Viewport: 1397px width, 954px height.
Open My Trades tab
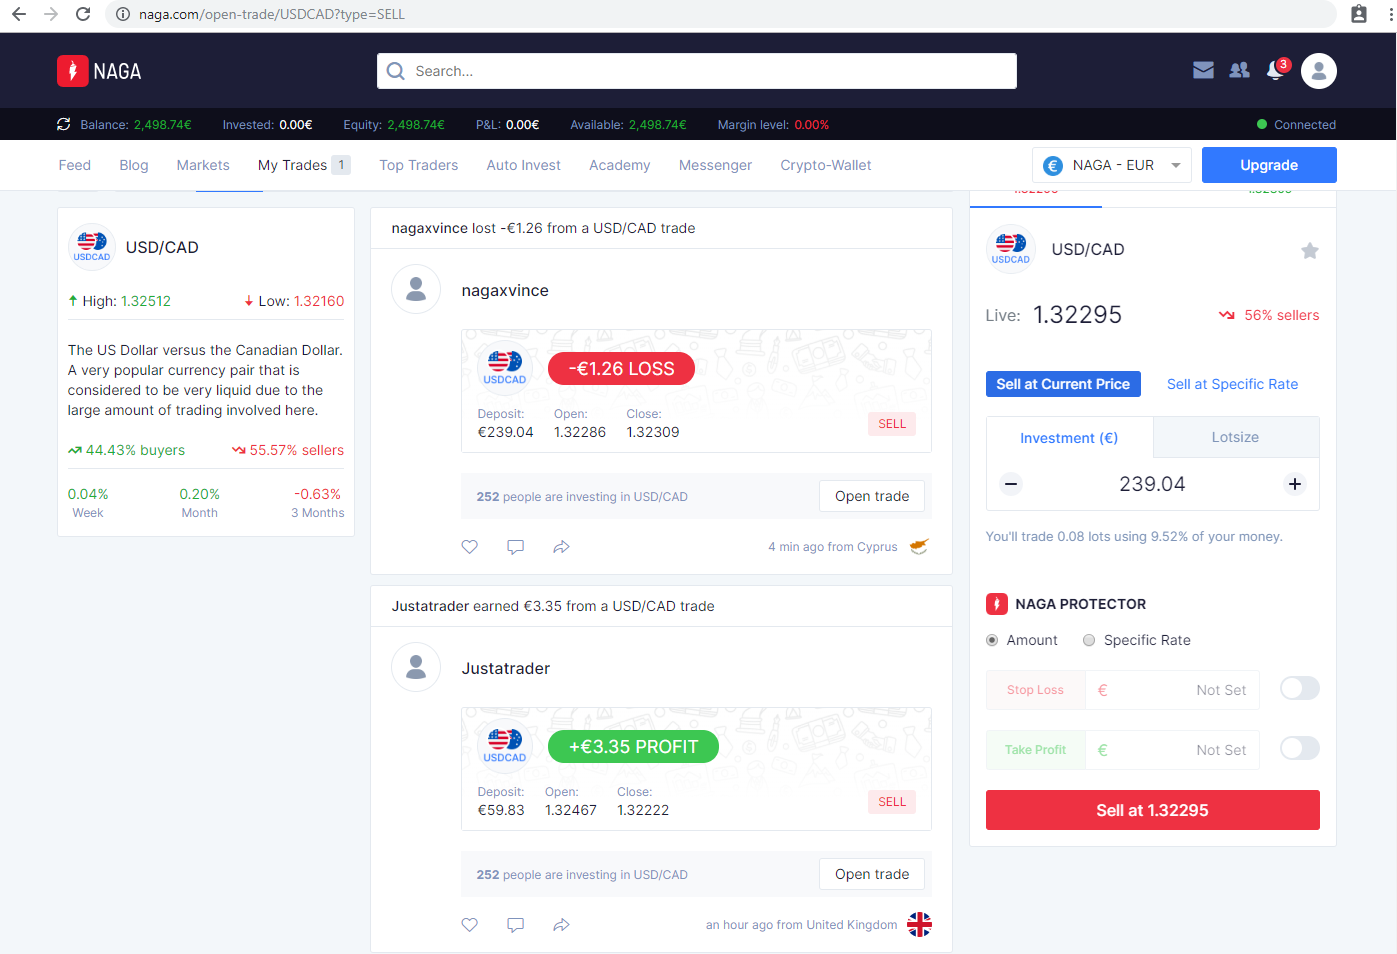pos(303,165)
